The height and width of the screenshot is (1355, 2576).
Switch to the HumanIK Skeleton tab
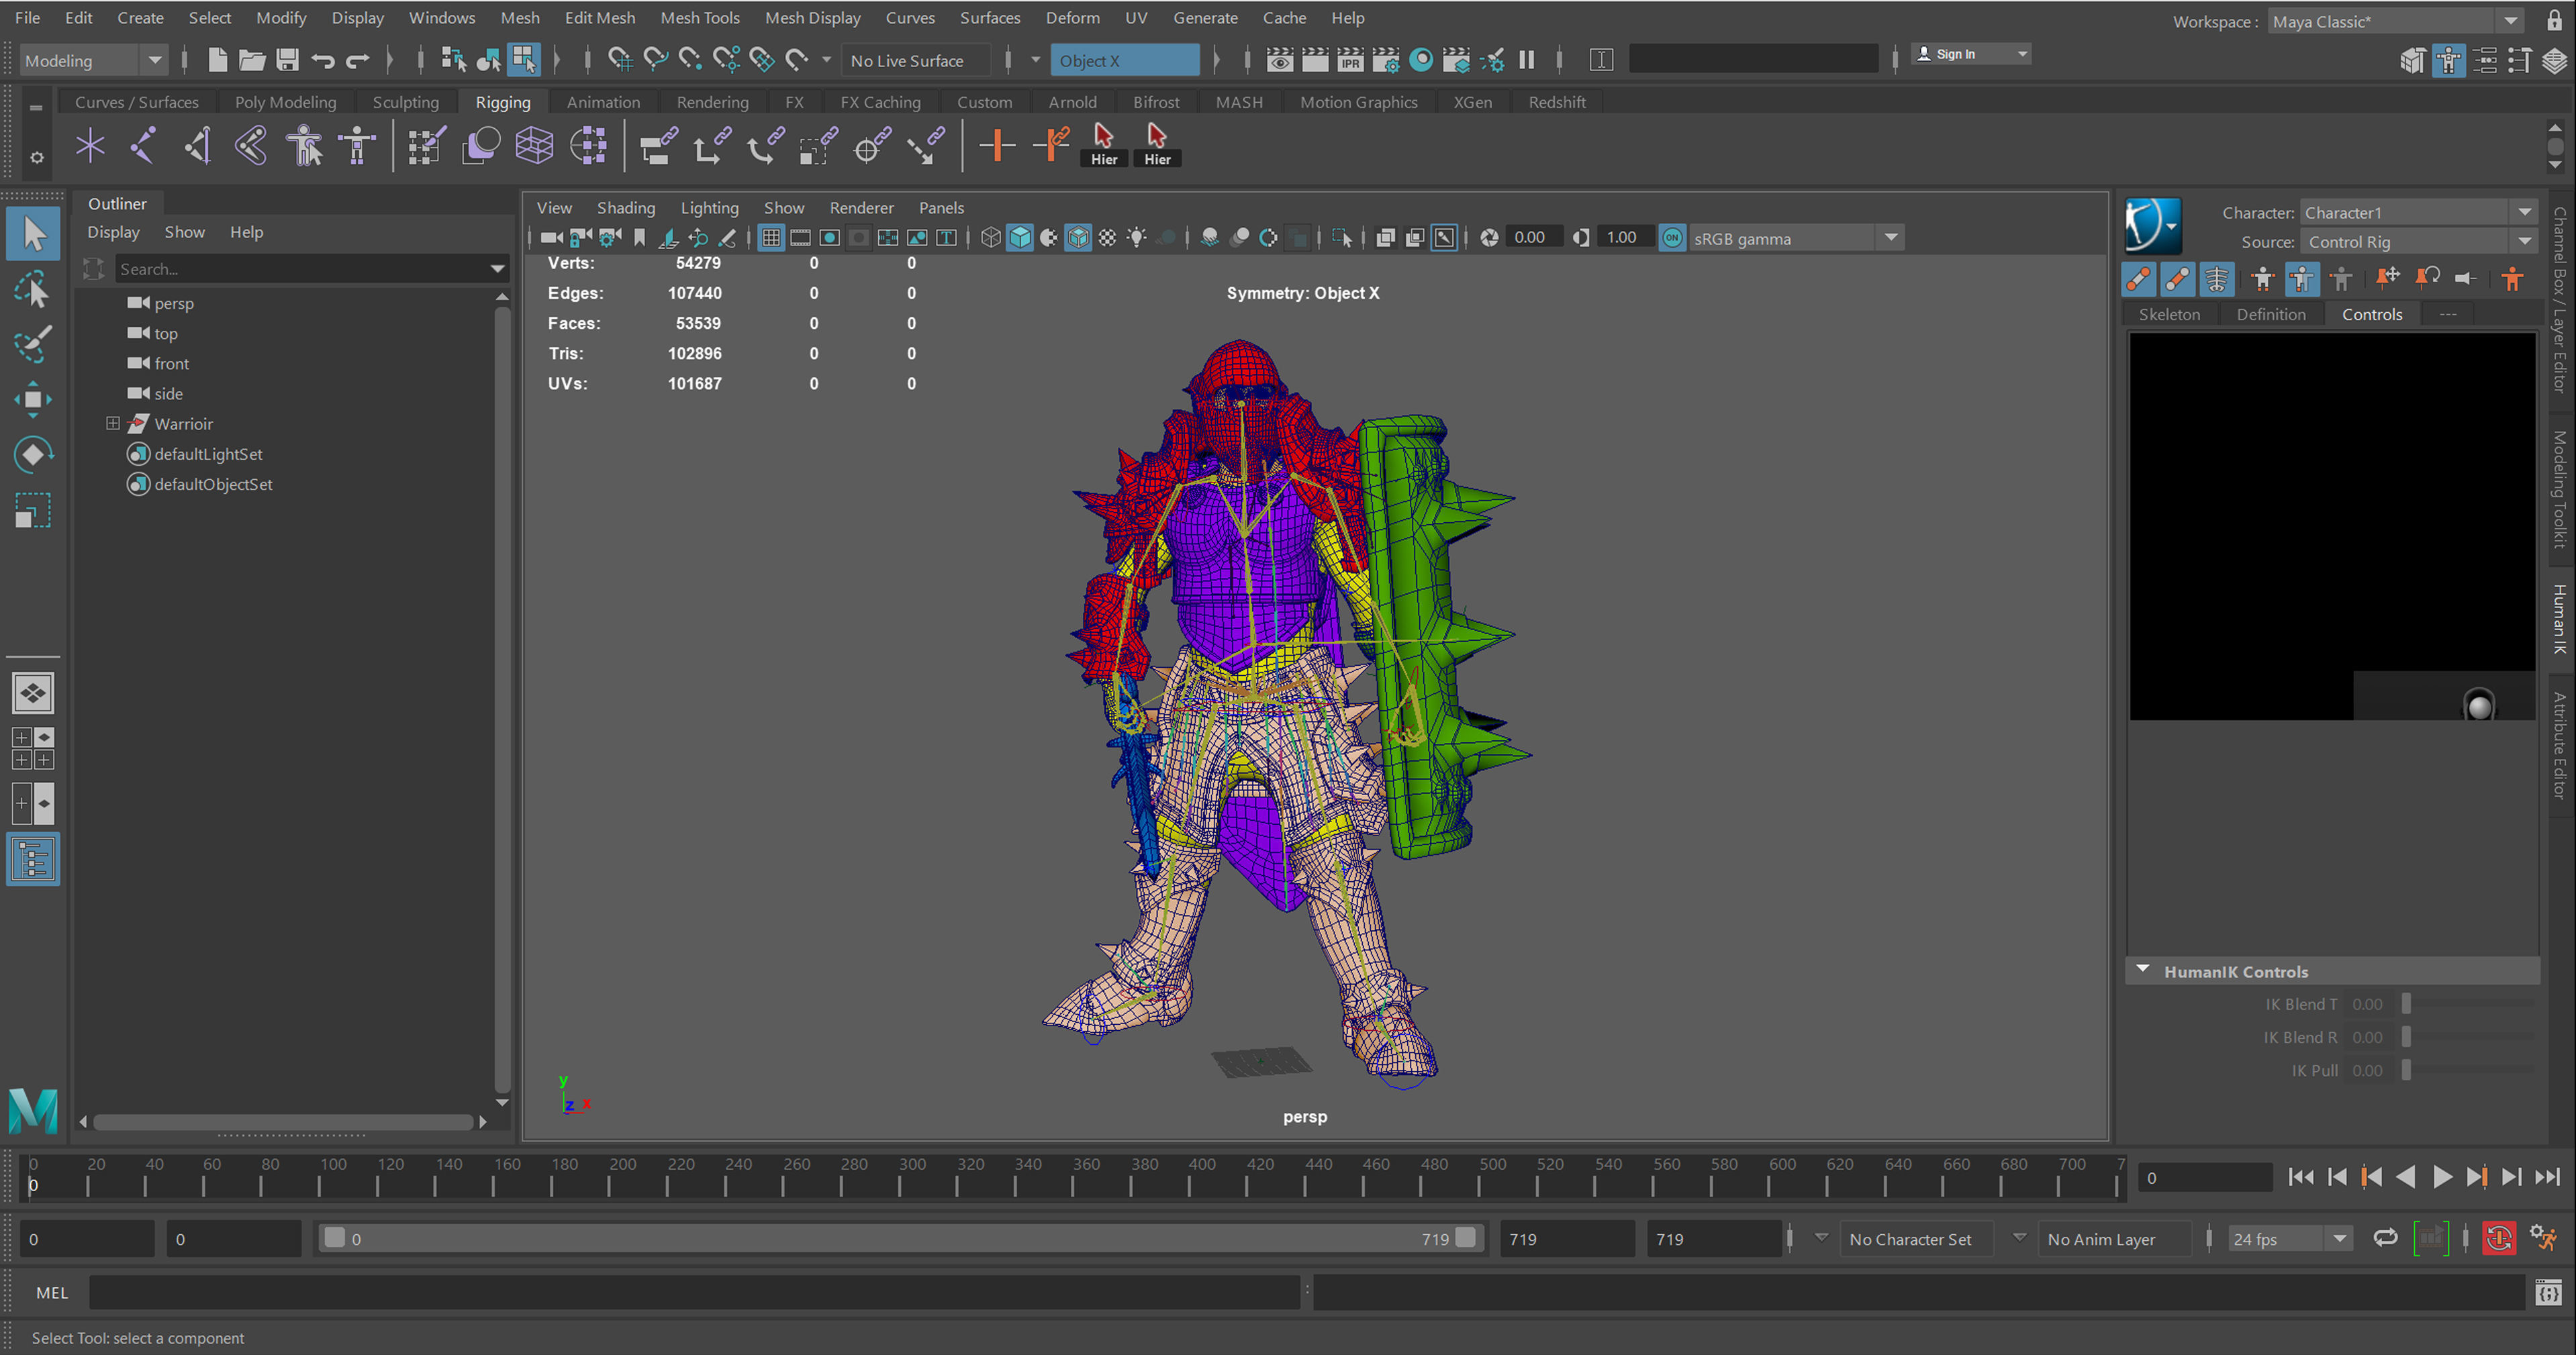(x=2169, y=314)
